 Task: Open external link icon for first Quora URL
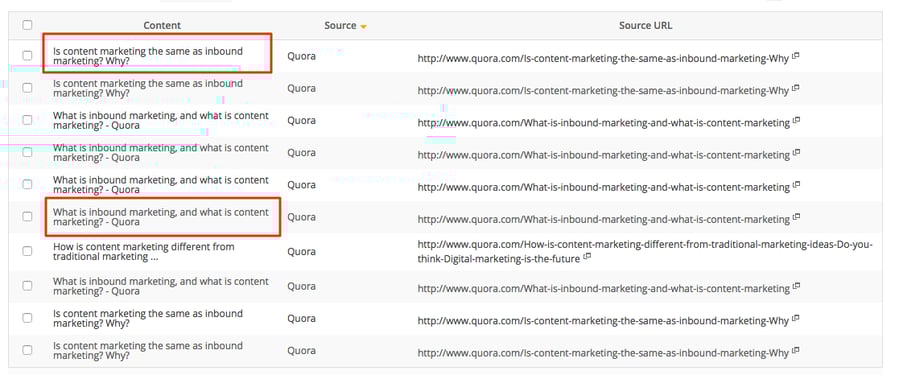(x=796, y=56)
